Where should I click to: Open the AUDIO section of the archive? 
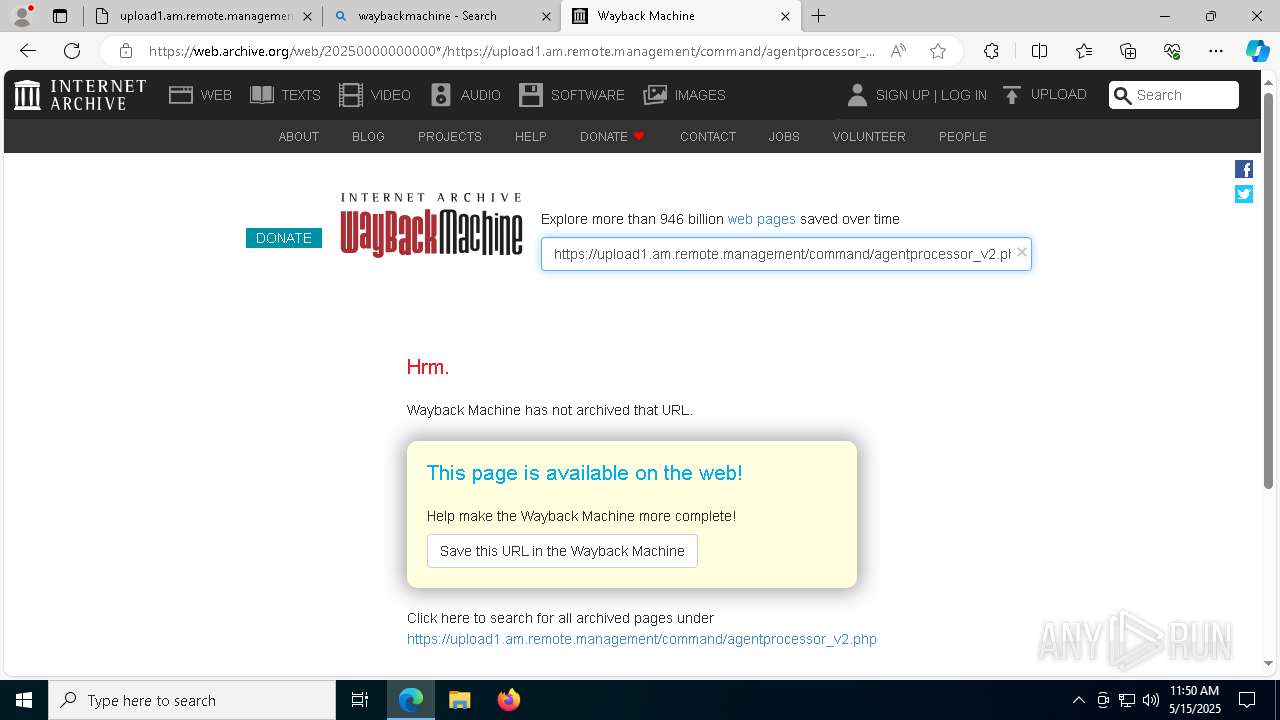tap(465, 95)
